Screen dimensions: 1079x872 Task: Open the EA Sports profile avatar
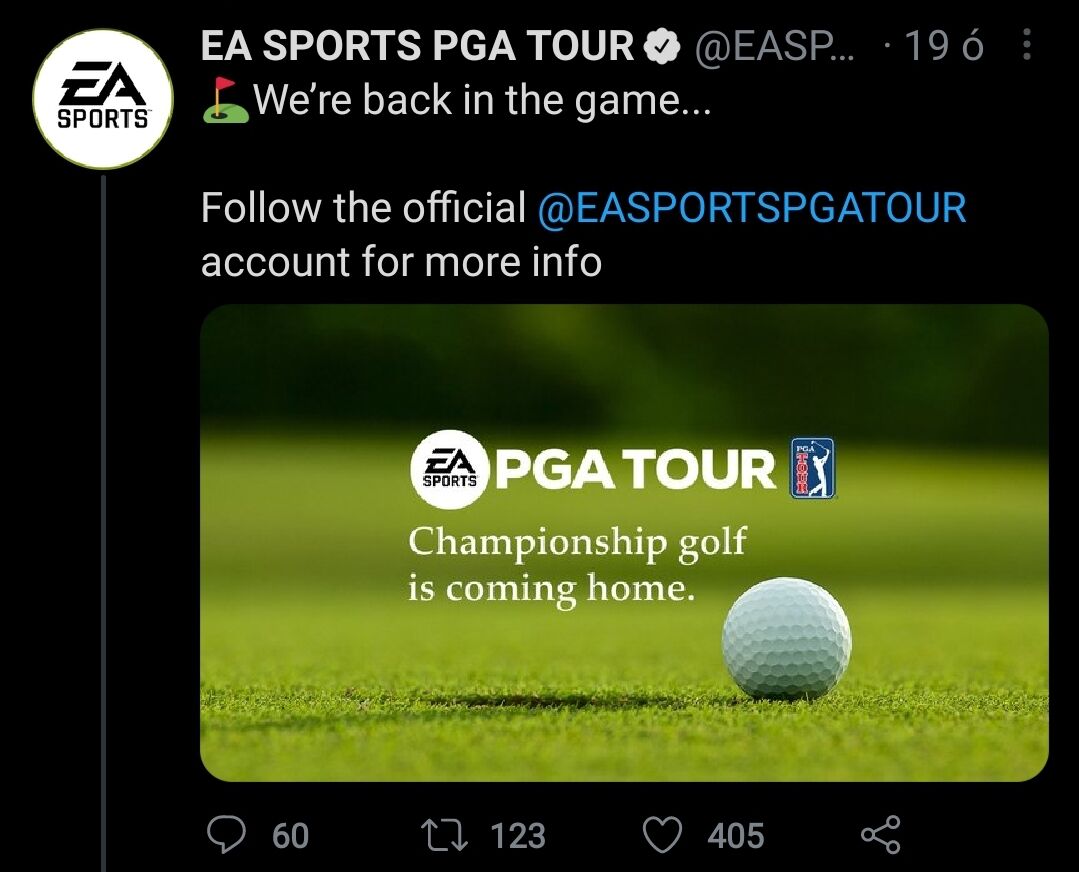(x=103, y=99)
